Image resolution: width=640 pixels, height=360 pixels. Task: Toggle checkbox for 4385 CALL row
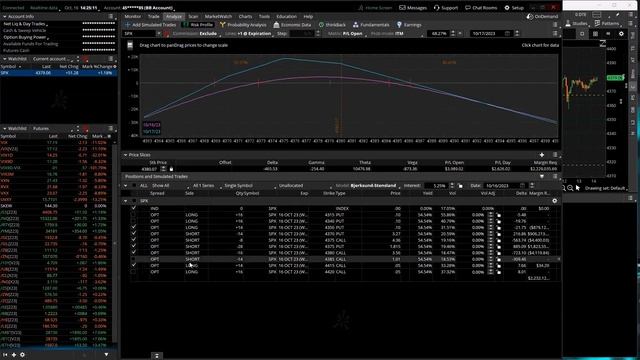pyautogui.click(x=133, y=259)
